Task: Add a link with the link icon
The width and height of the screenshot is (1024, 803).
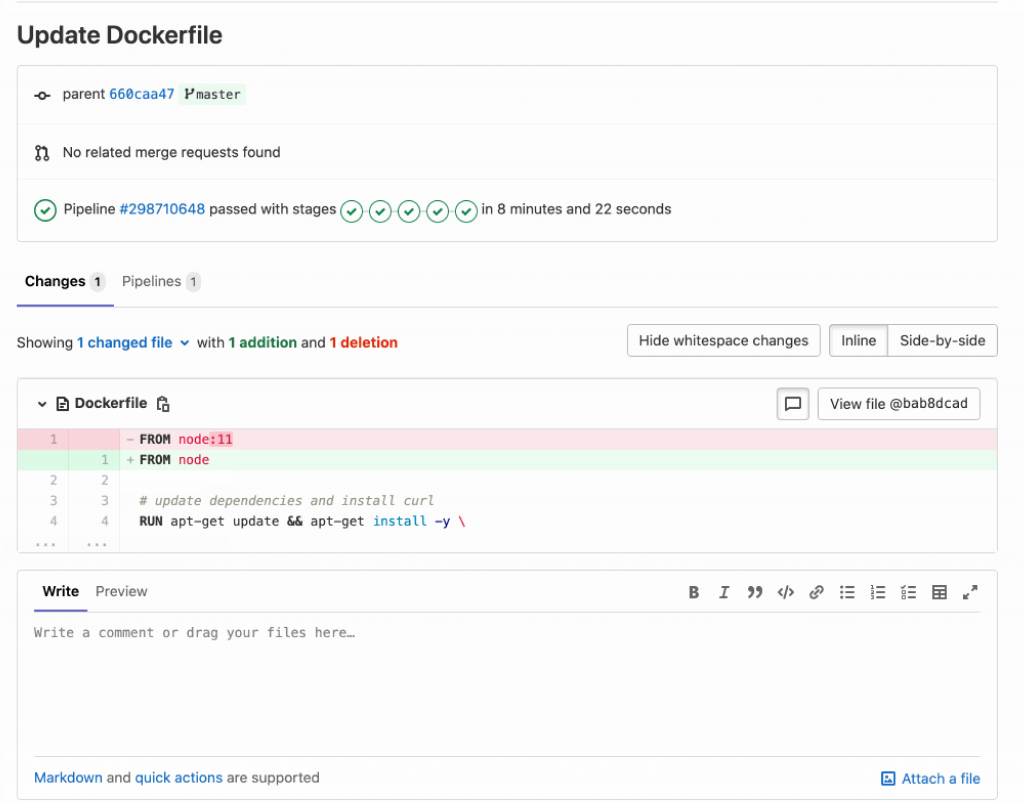Action: (x=816, y=592)
